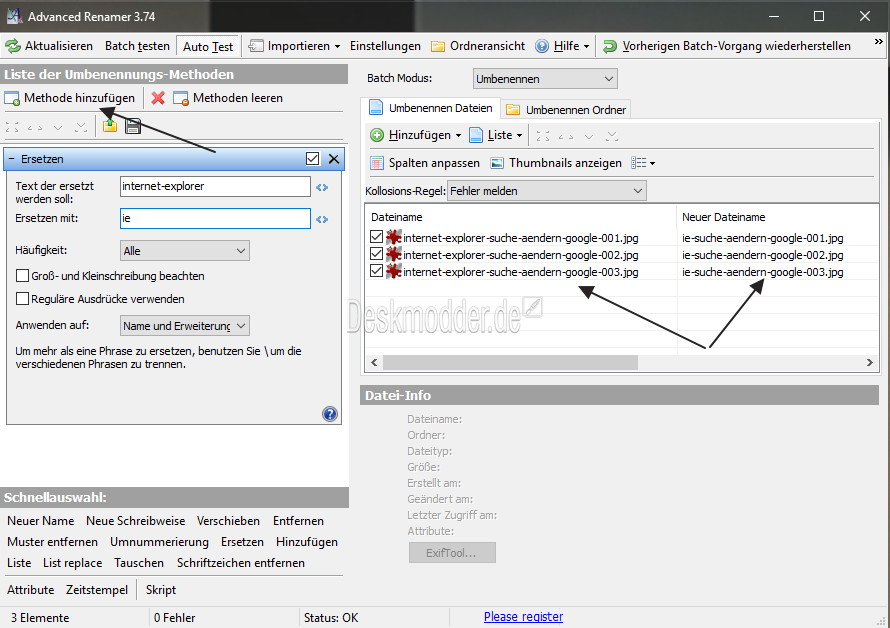The width and height of the screenshot is (890, 628).
Task: Open the Importieren dropdown menu
Action: 295,46
